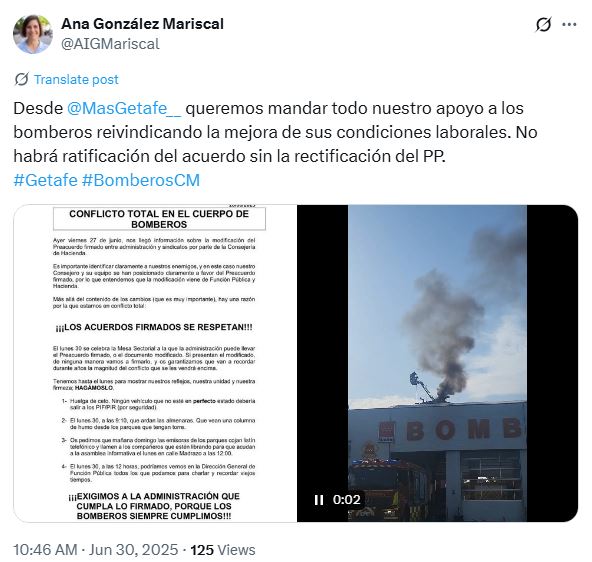Viewport: 592px width, 562px height.
Task: Open the display name Ana González Mariscal
Action: [x=142, y=24]
